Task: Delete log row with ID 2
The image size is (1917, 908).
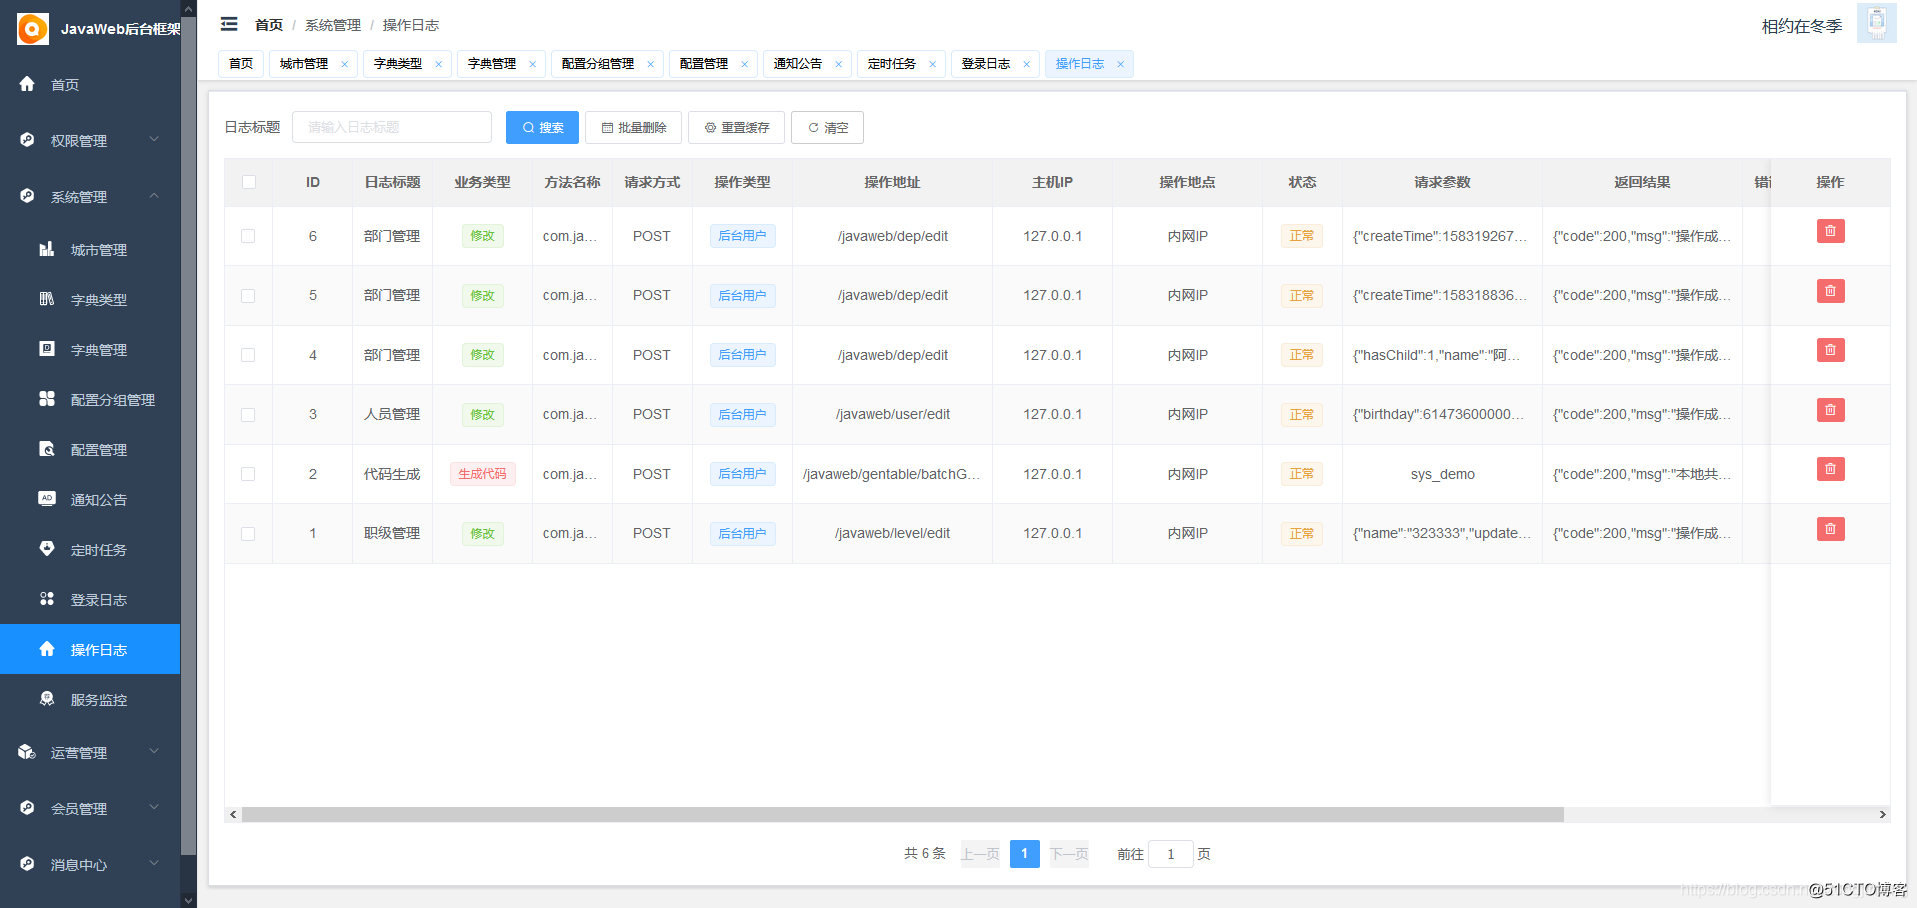Action: pyautogui.click(x=1830, y=469)
